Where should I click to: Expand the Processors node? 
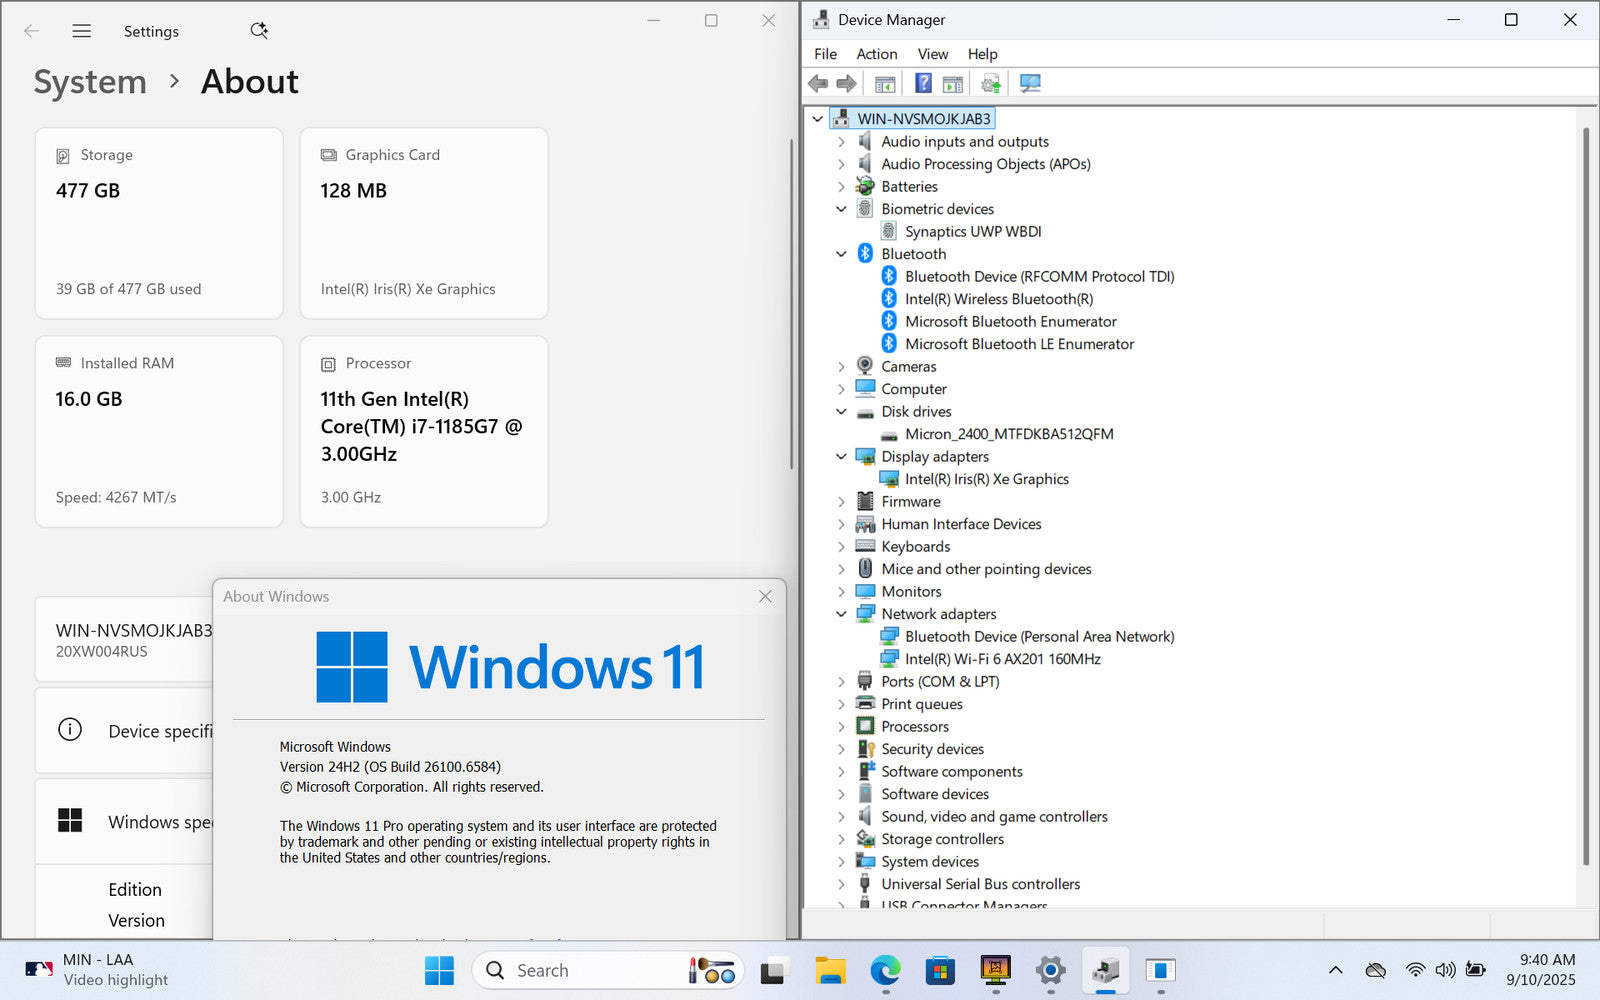841,727
